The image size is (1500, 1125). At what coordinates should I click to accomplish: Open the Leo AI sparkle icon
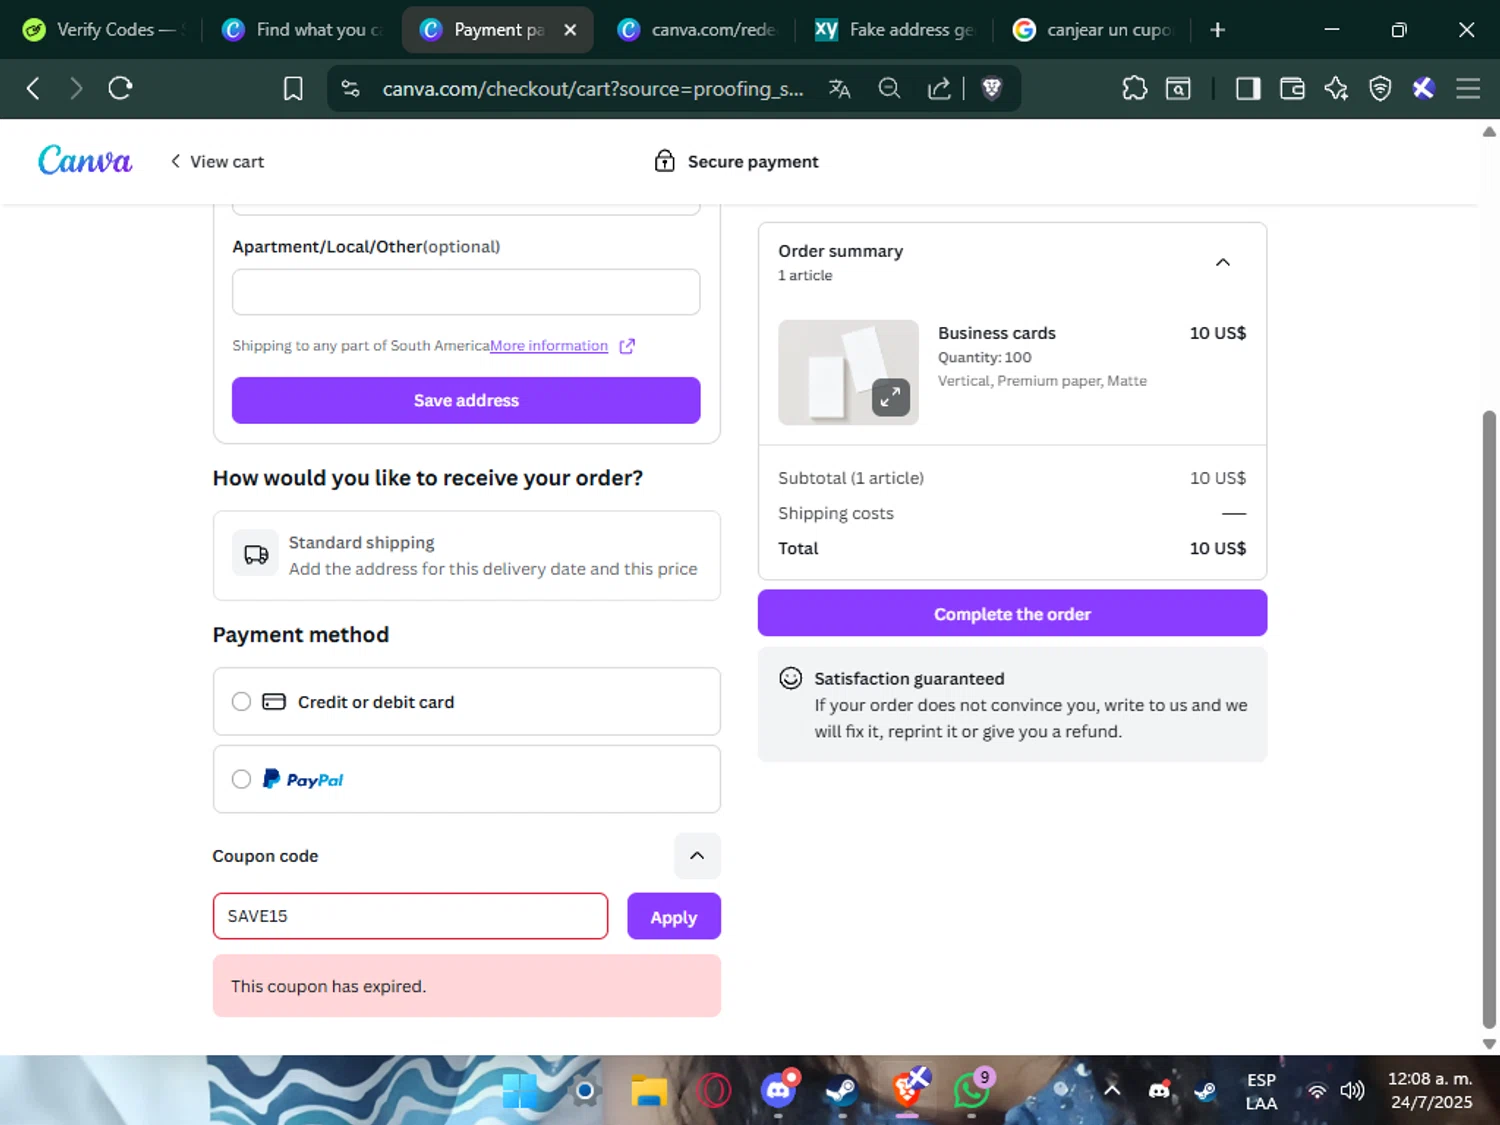1336,89
